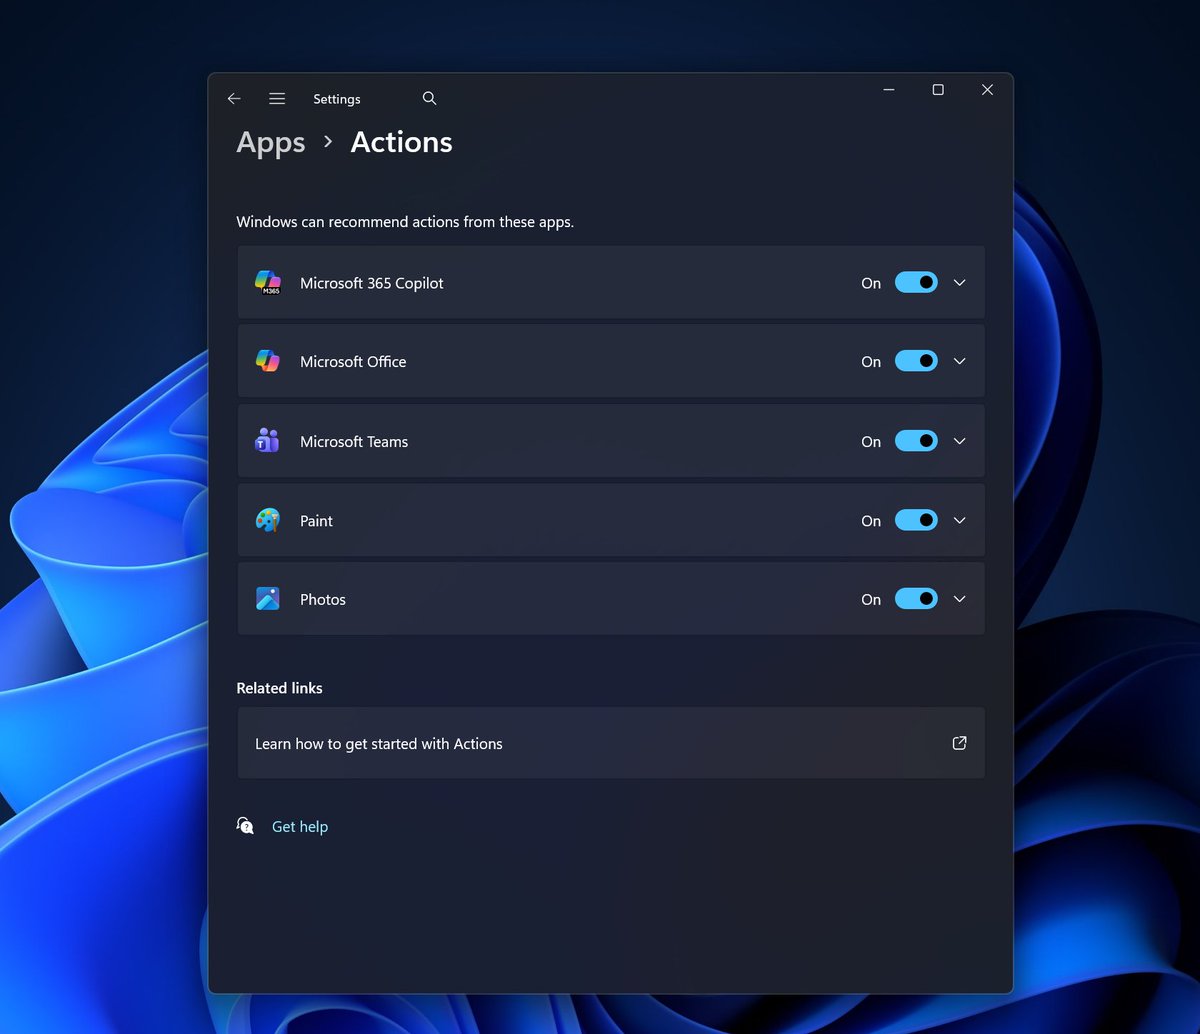Click the Paint palette icon
Viewport: 1200px width, 1034px height.
267,520
